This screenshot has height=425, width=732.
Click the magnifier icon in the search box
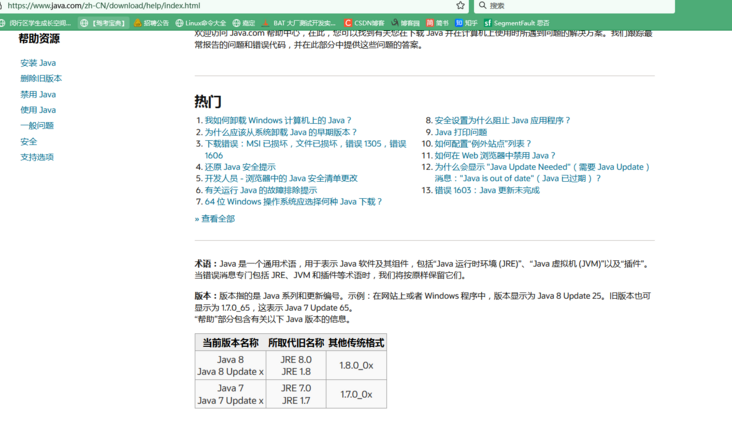click(483, 5)
